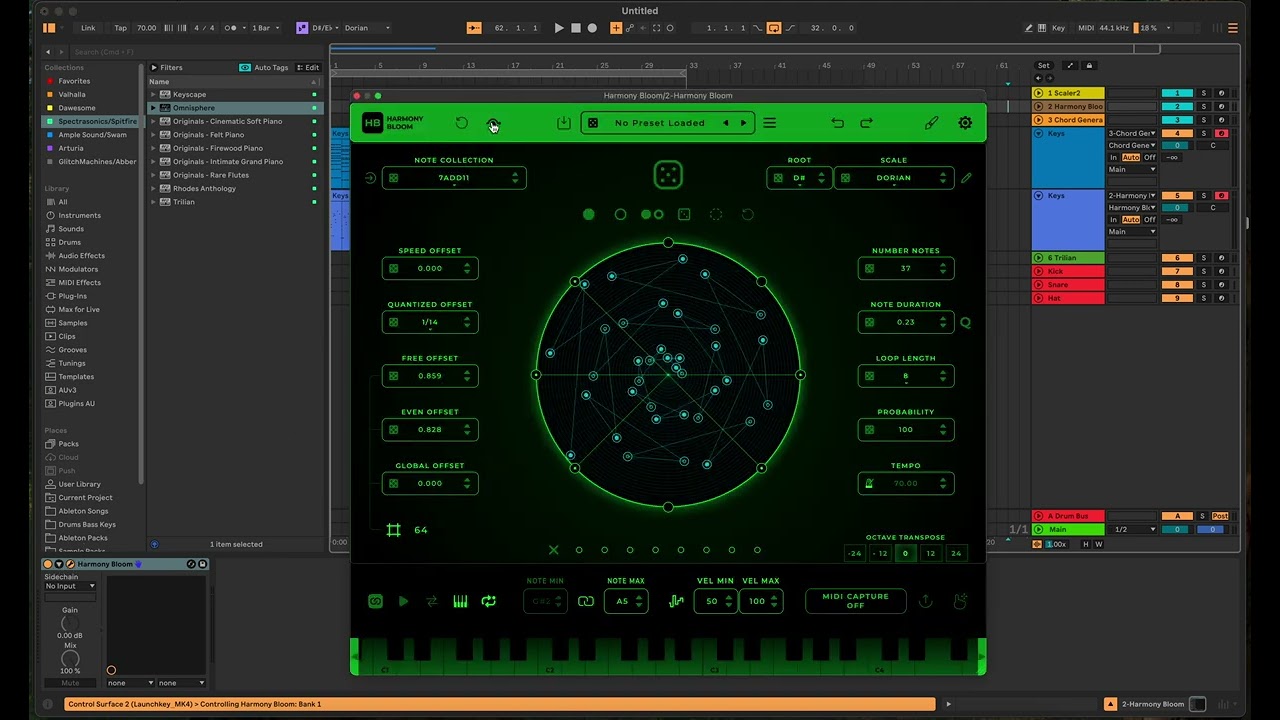Set octave transpose to -24
The width and height of the screenshot is (1280, 720).
854,553
